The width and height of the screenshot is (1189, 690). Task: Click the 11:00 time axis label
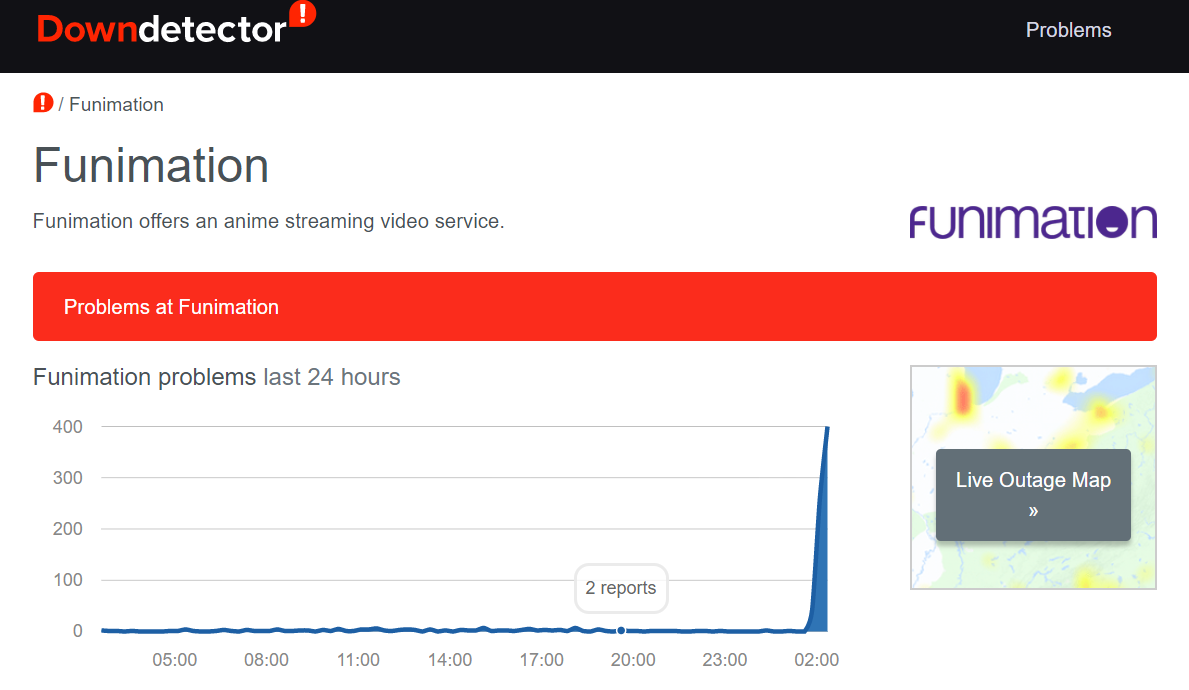point(358,660)
